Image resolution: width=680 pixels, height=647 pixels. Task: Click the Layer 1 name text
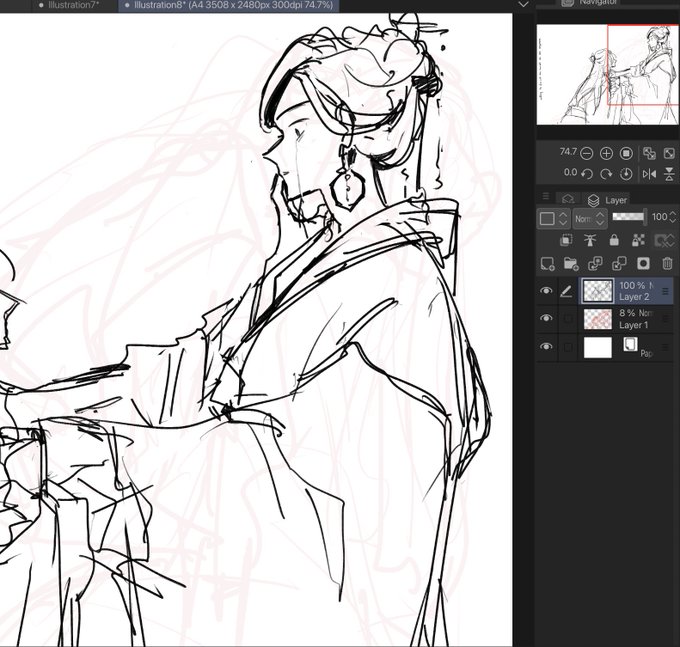coord(633,325)
